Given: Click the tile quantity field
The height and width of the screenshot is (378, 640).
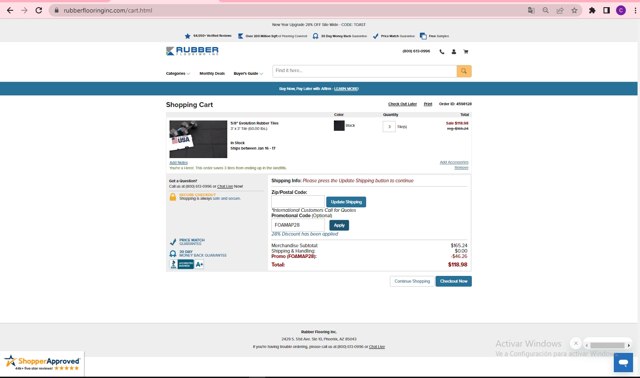Looking at the screenshot, I should tap(389, 127).
